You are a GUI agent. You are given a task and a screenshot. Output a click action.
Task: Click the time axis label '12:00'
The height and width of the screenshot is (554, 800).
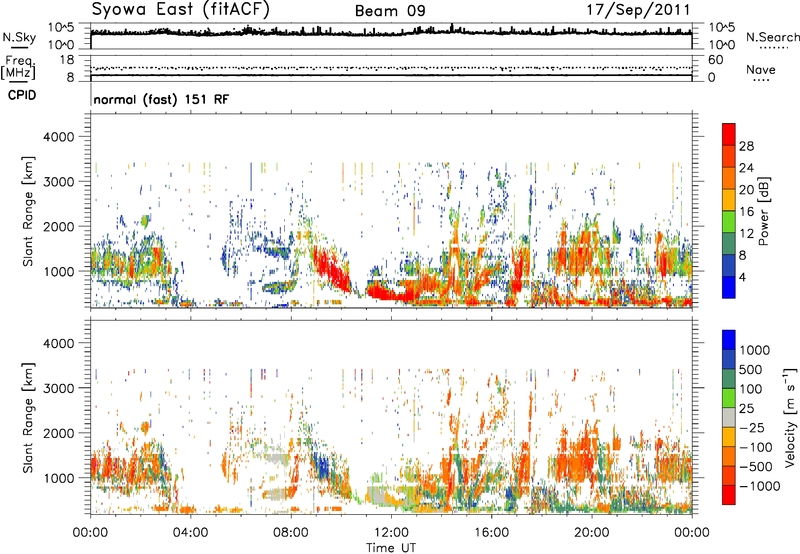coord(391,533)
